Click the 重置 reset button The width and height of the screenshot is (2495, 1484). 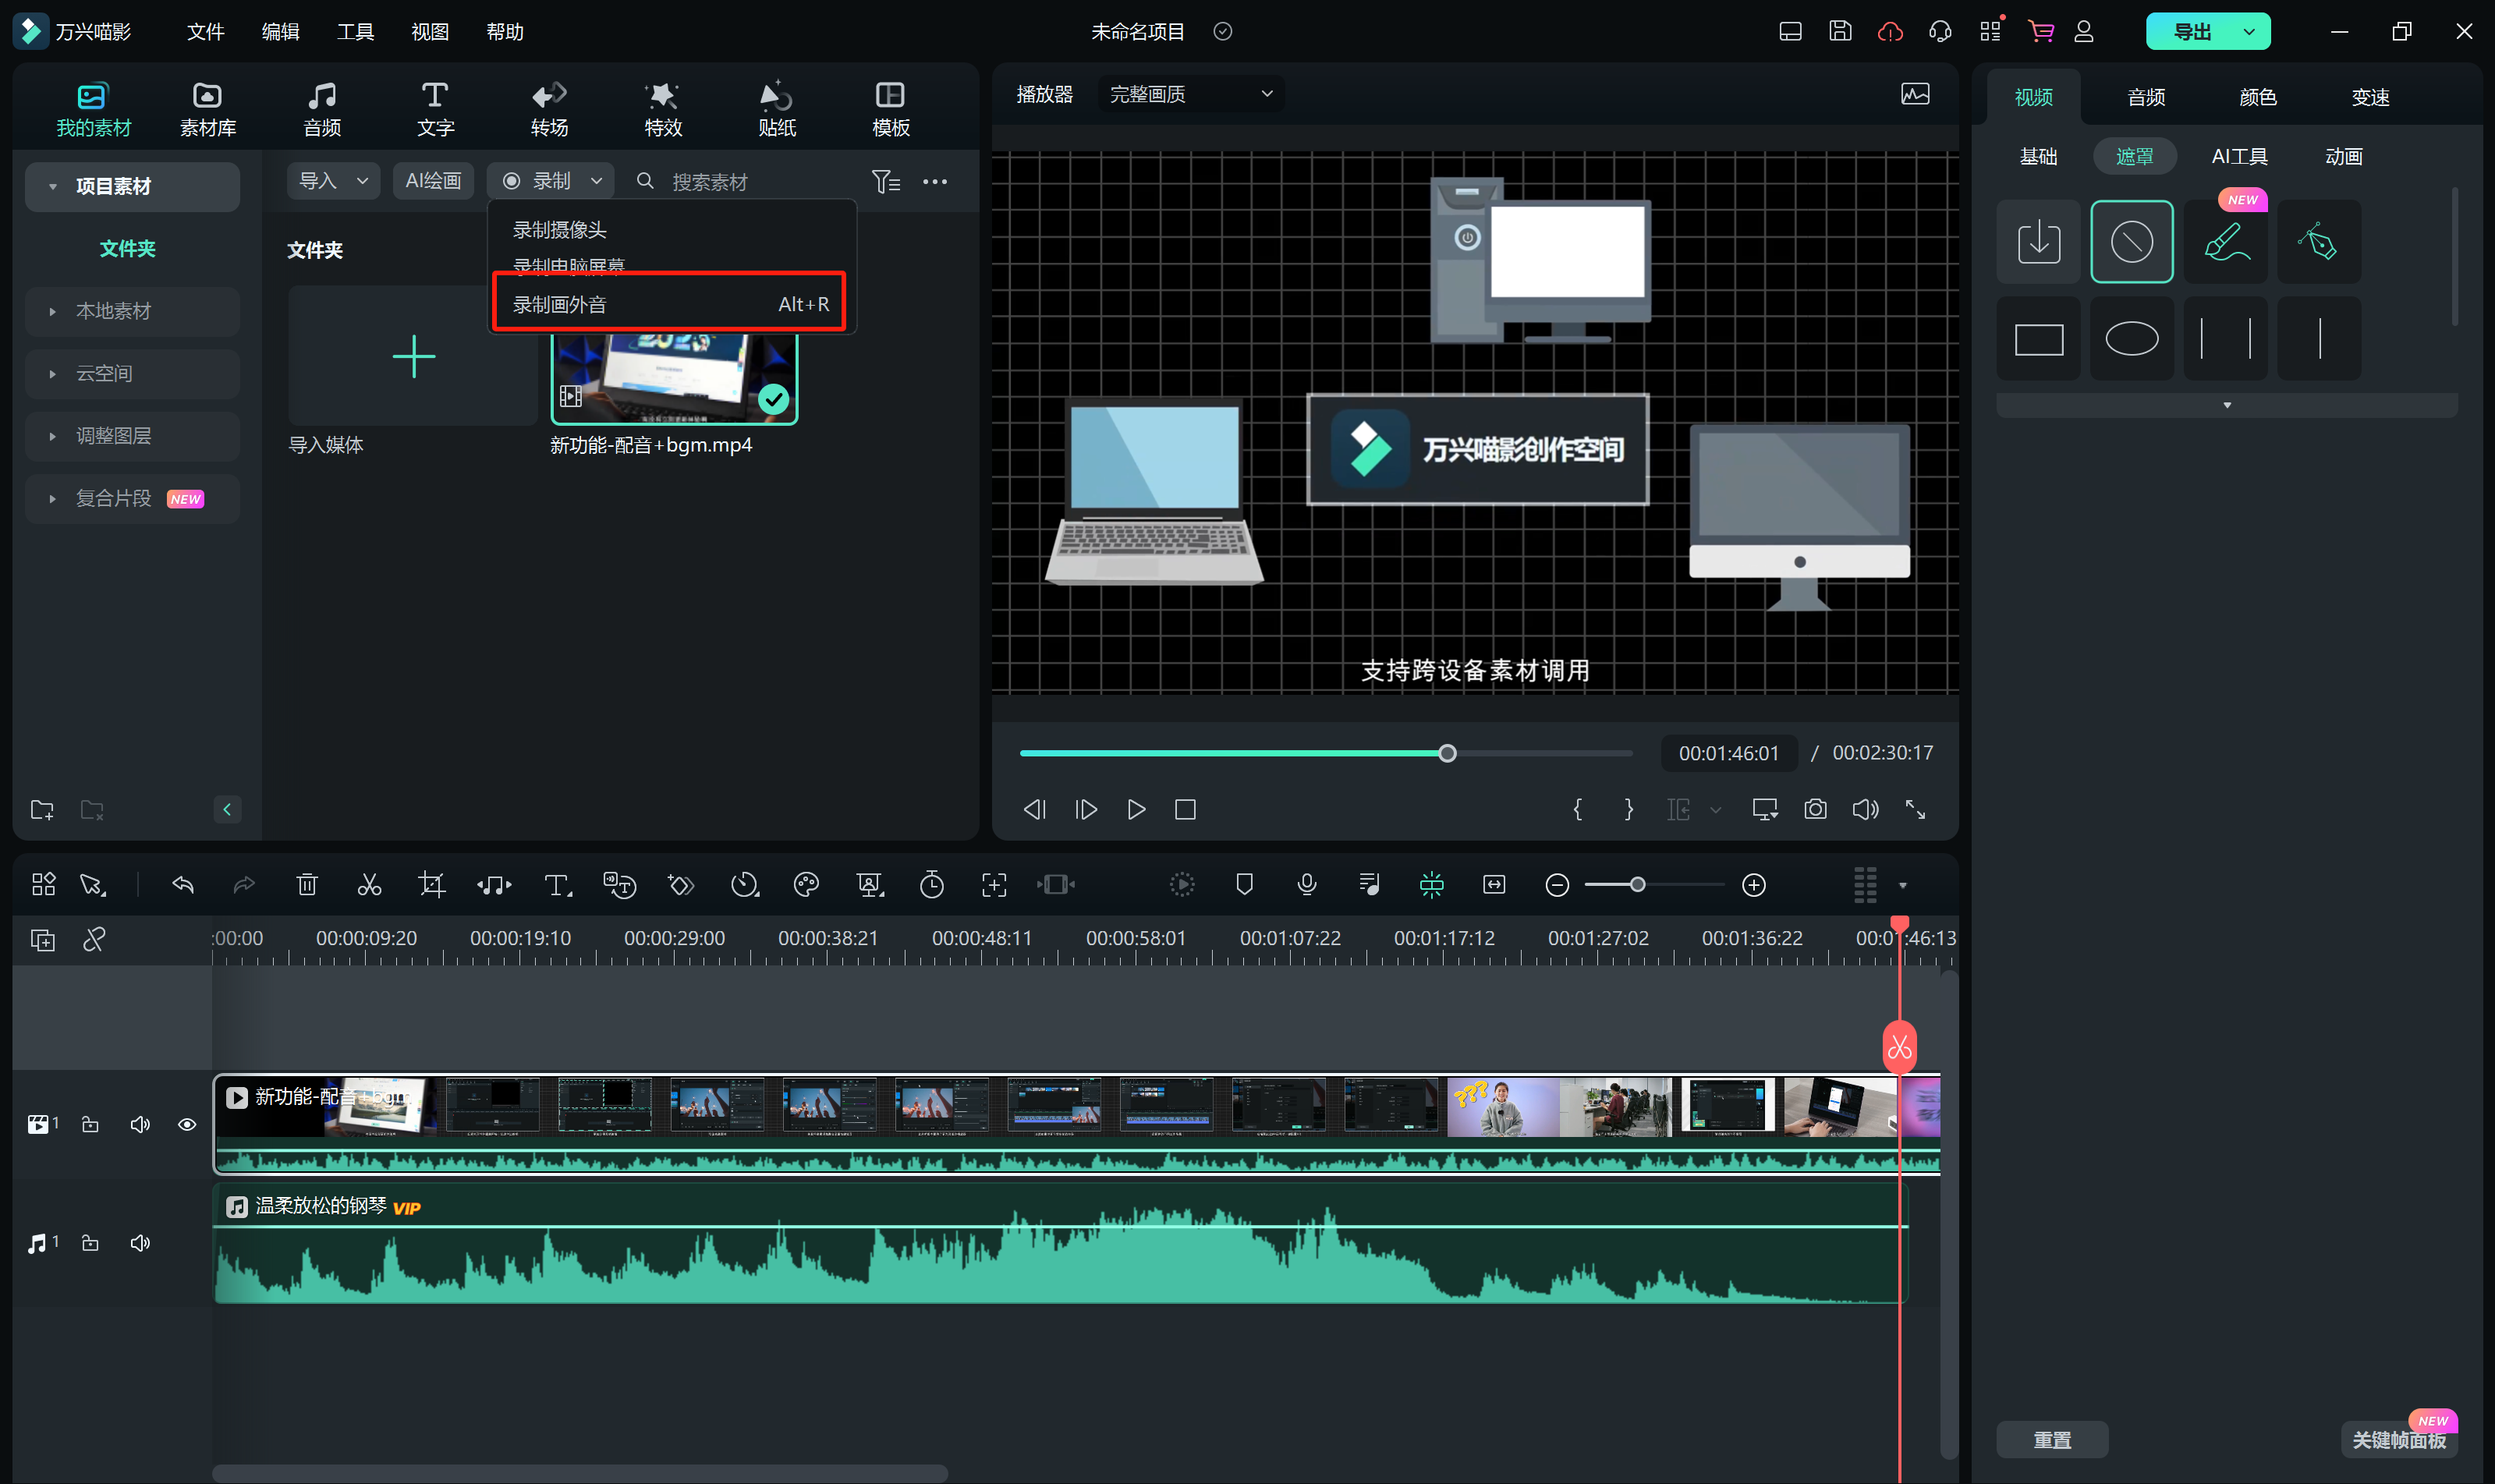[2051, 1440]
